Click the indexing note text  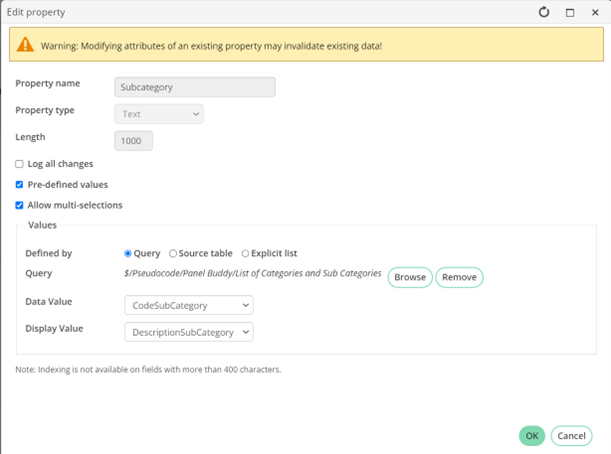click(x=148, y=369)
